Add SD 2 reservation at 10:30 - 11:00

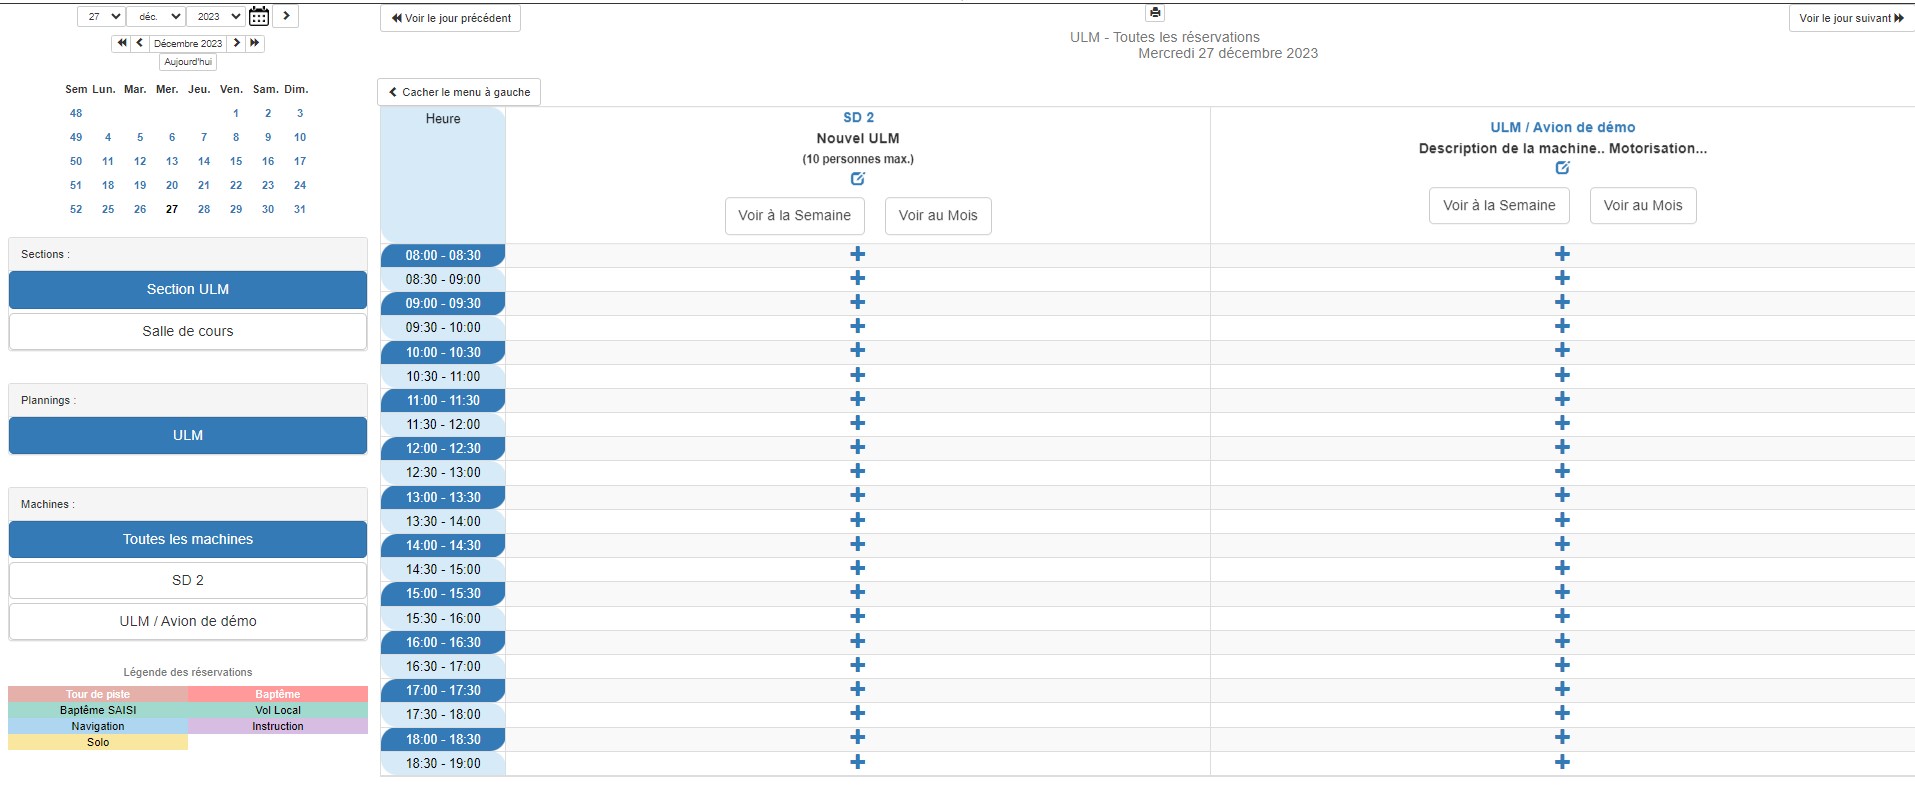tap(858, 375)
